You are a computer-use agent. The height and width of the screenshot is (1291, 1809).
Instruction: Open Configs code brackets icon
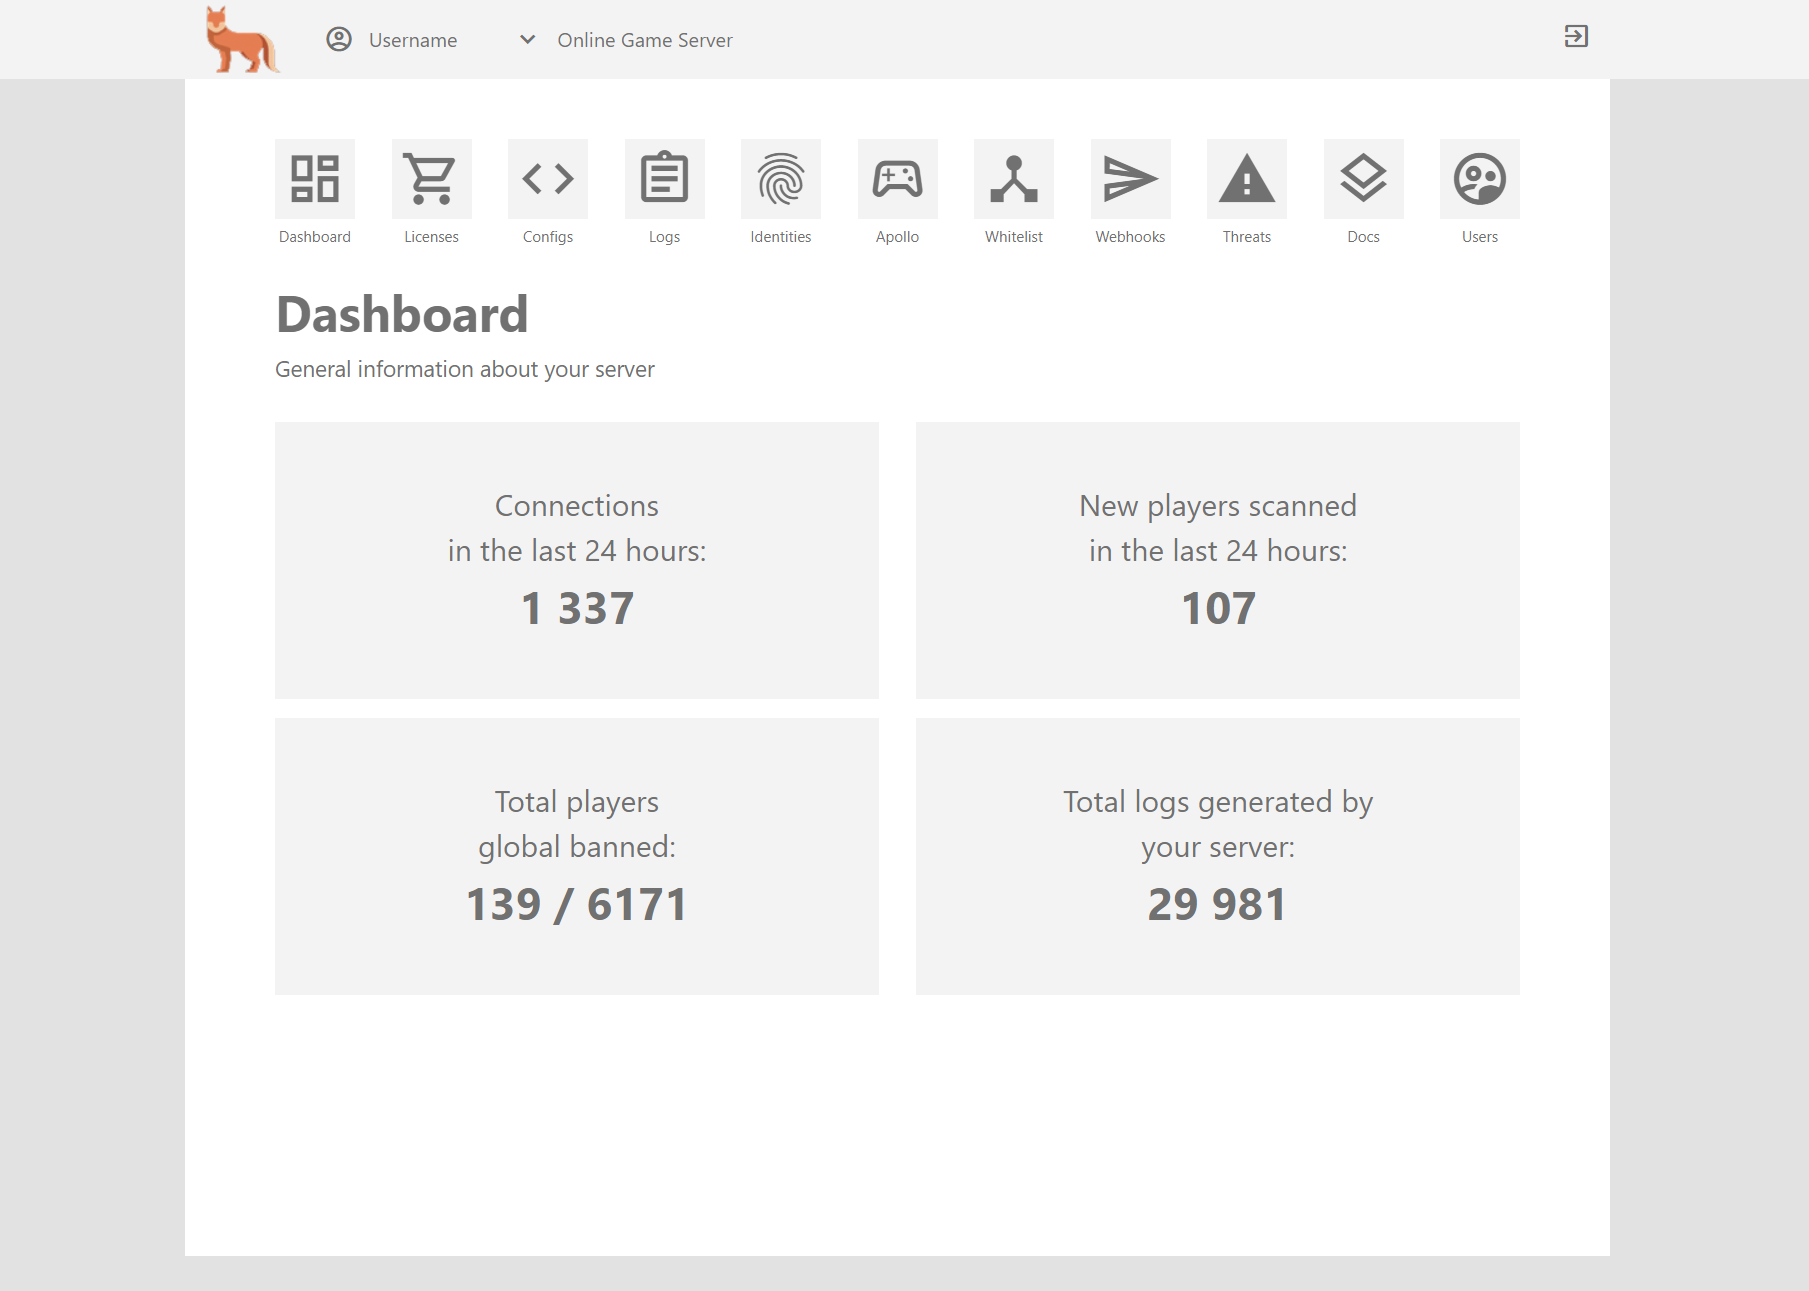(x=548, y=179)
